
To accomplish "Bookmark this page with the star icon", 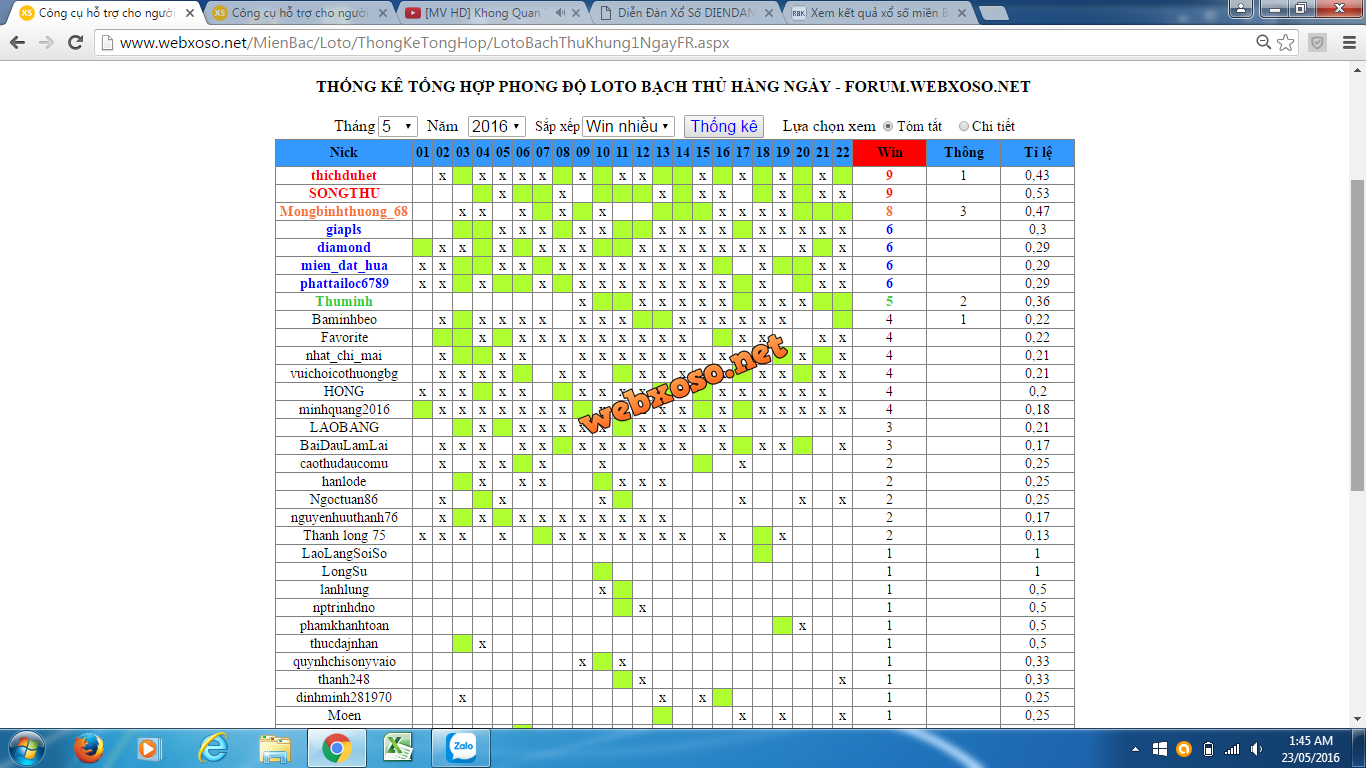I will click(x=1286, y=43).
